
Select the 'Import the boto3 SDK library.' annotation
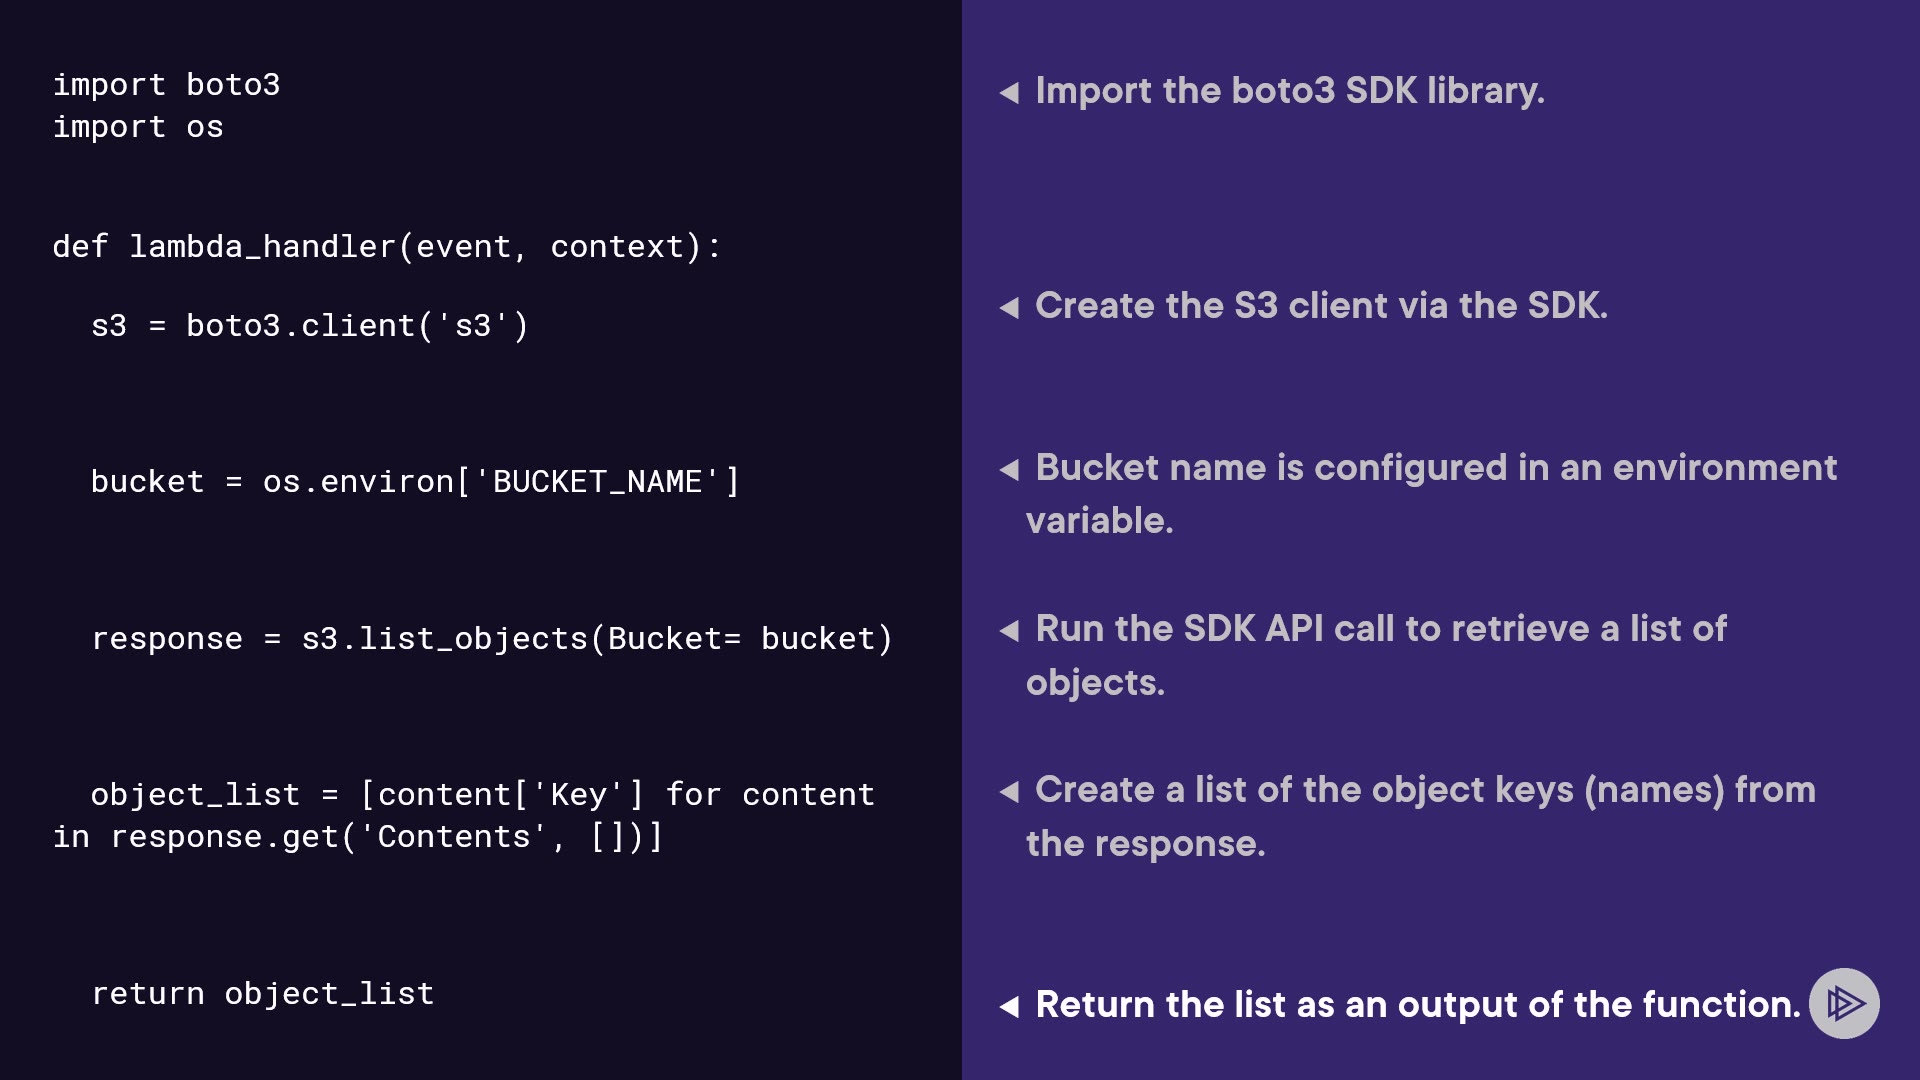(x=1290, y=91)
